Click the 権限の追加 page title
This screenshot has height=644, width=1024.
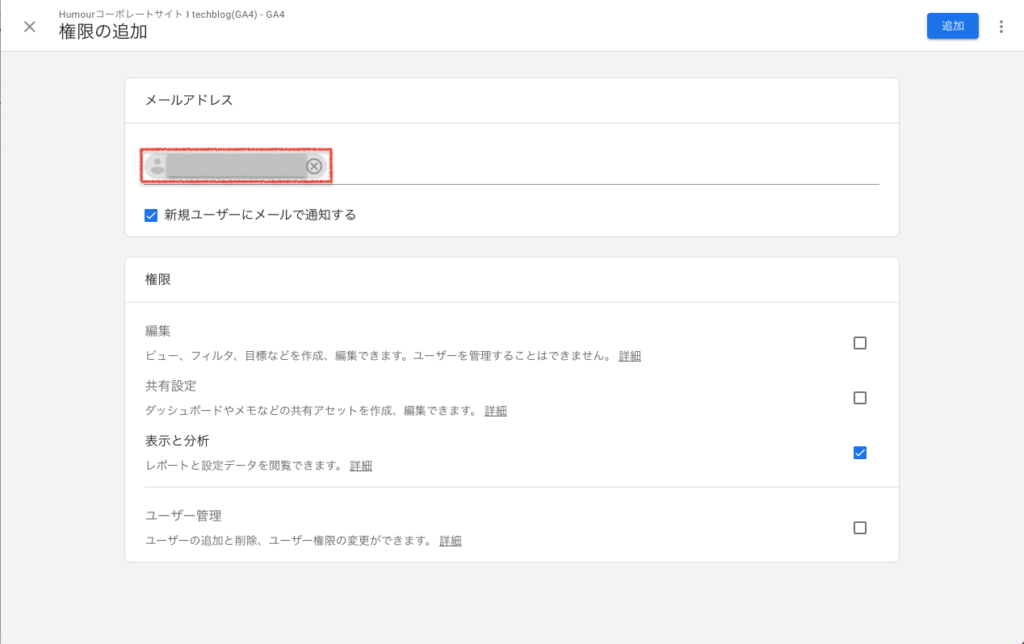pos(103,32)
